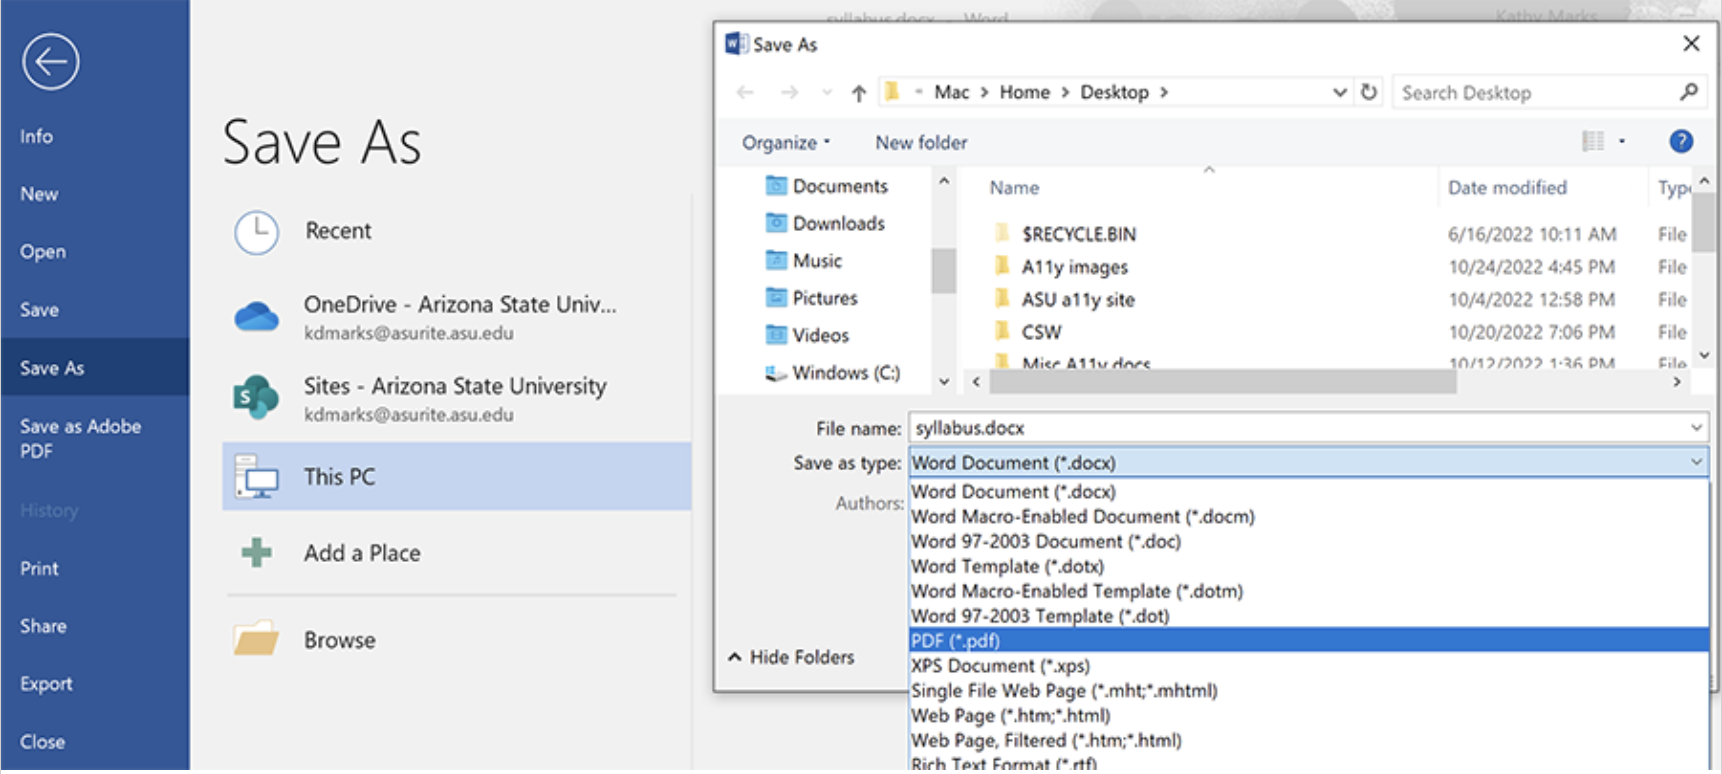Viewport: 1722px width, 774px height.
Task: Click the blue Help question mark icon
Action: (1681, 142)
